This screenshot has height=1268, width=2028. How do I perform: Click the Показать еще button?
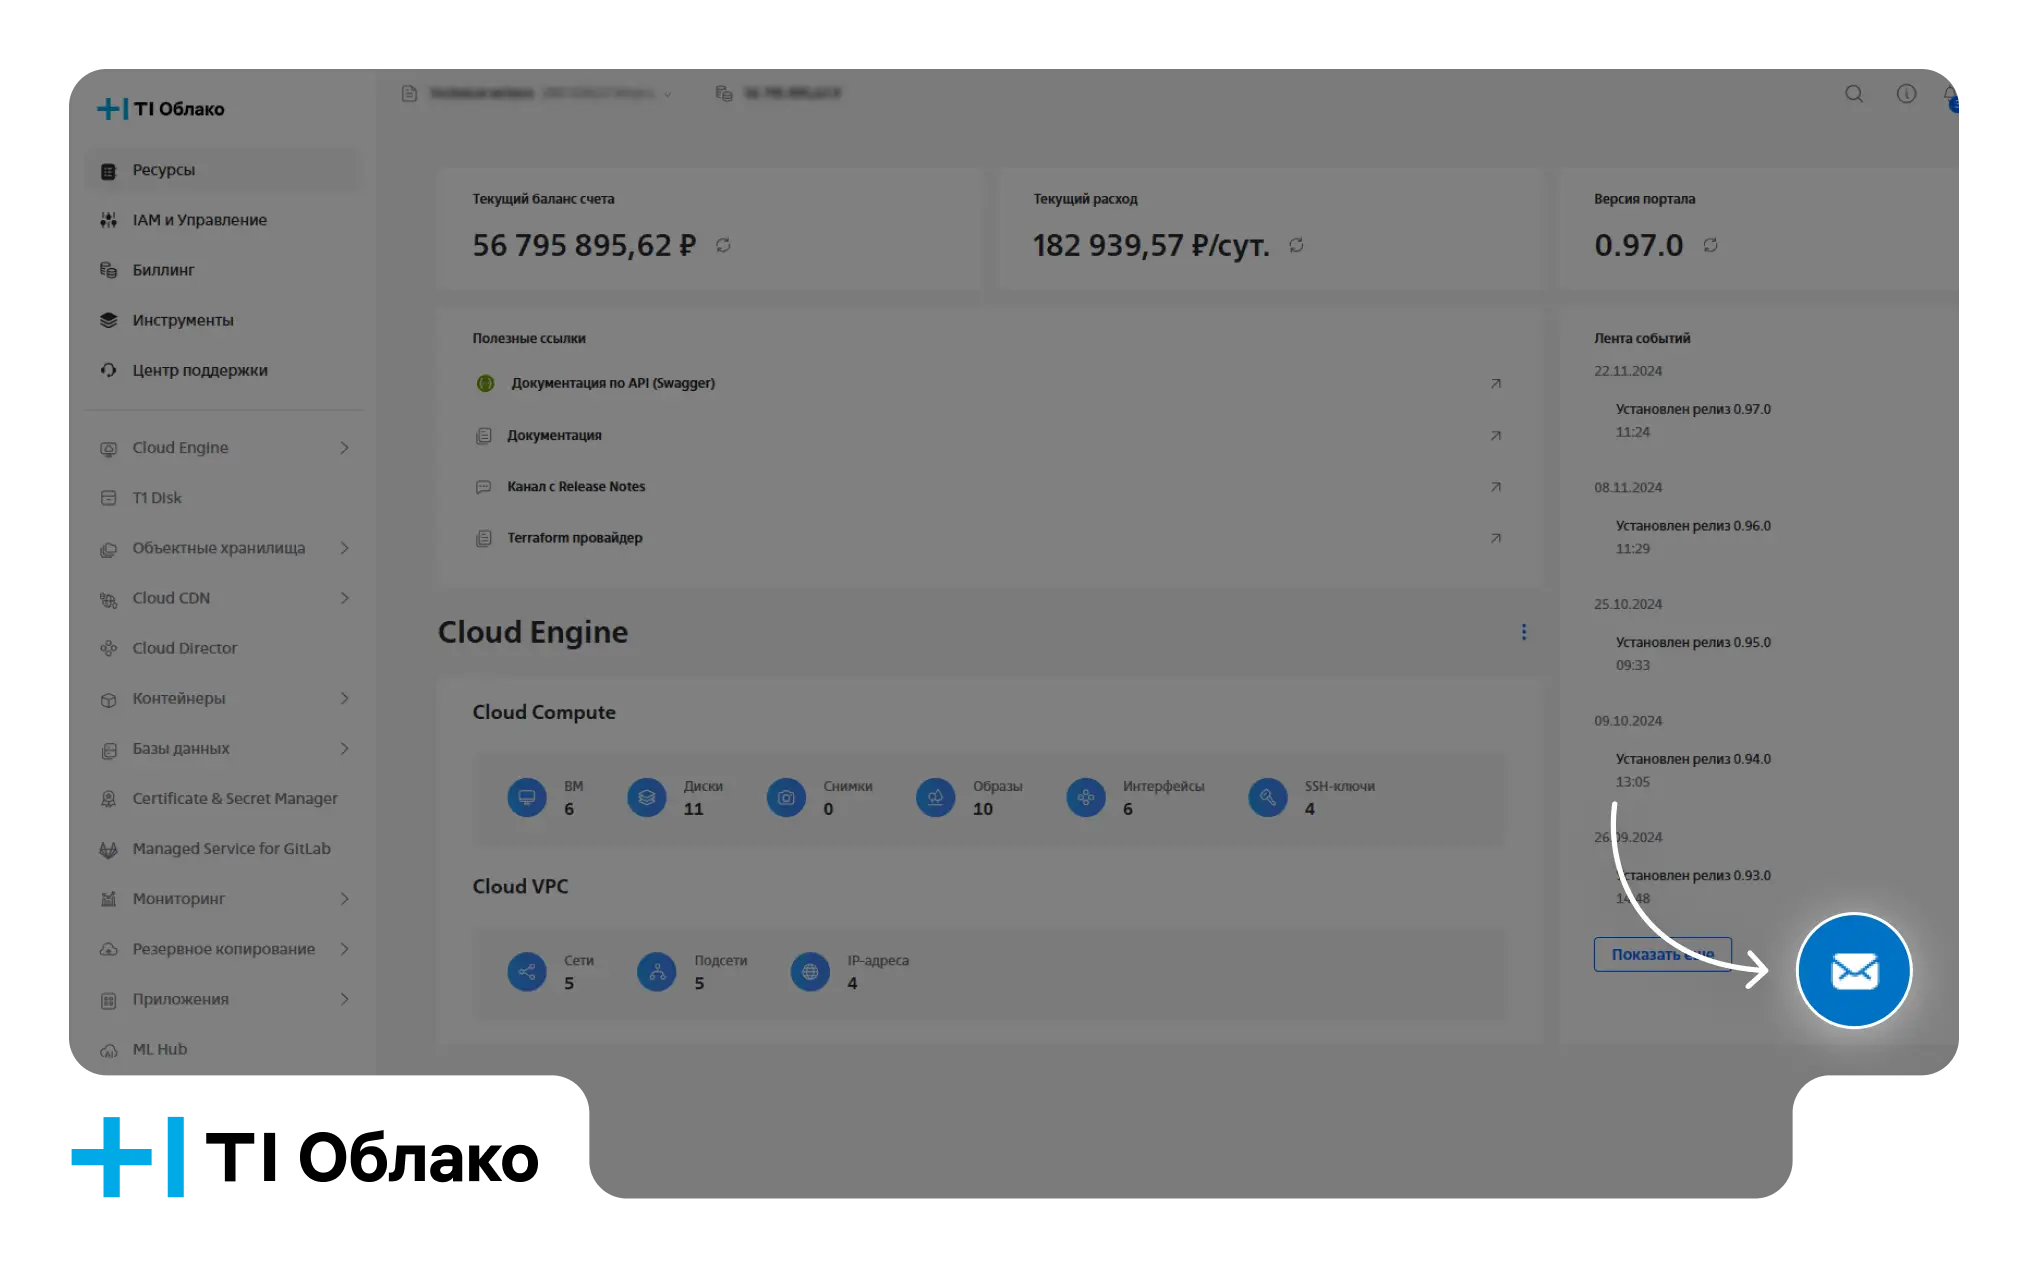click(1663, 954)
